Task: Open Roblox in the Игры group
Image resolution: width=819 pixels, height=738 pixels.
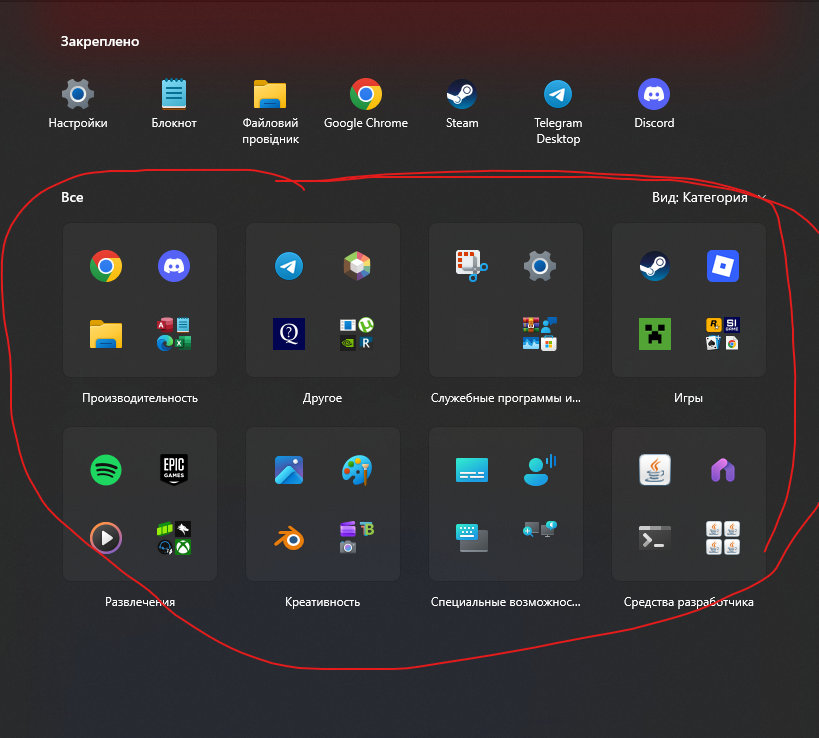Action: tap(722, 266)
